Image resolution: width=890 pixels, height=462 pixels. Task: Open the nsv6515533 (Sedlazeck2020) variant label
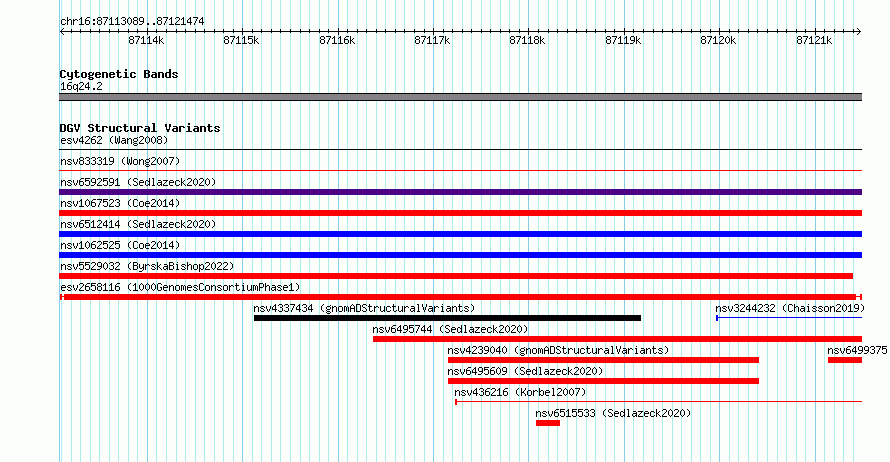pyautogui.click(x=613, y=413)
